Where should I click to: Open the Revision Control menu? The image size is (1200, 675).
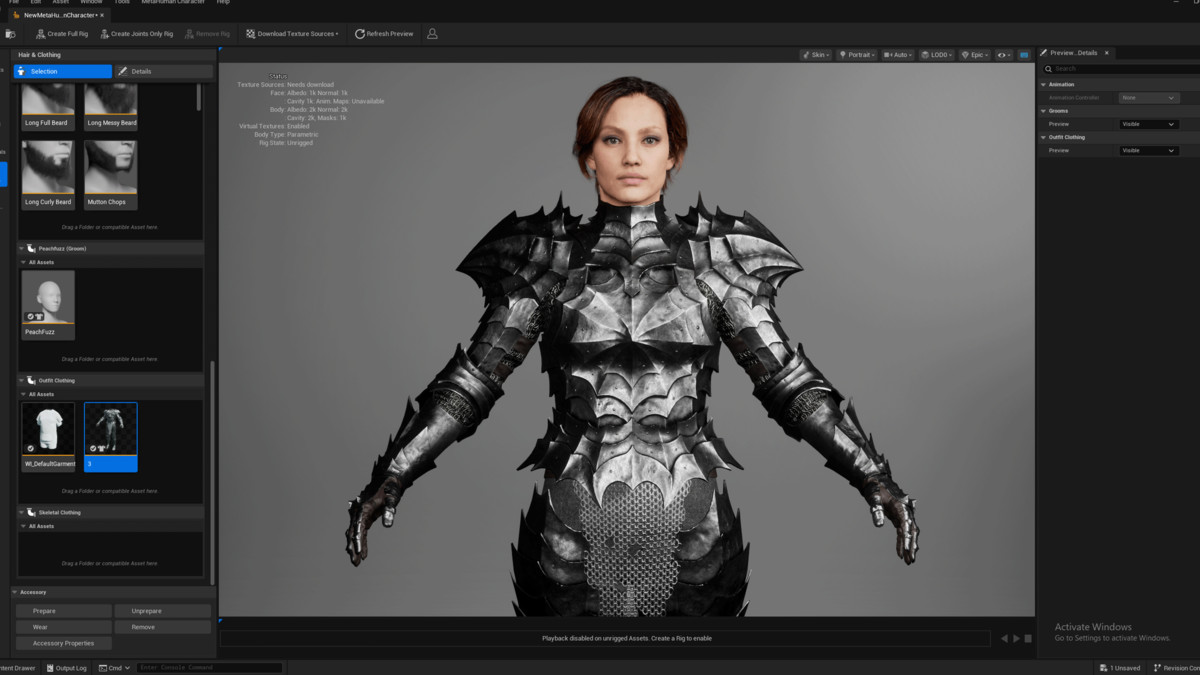click(x=1175, y=668)
